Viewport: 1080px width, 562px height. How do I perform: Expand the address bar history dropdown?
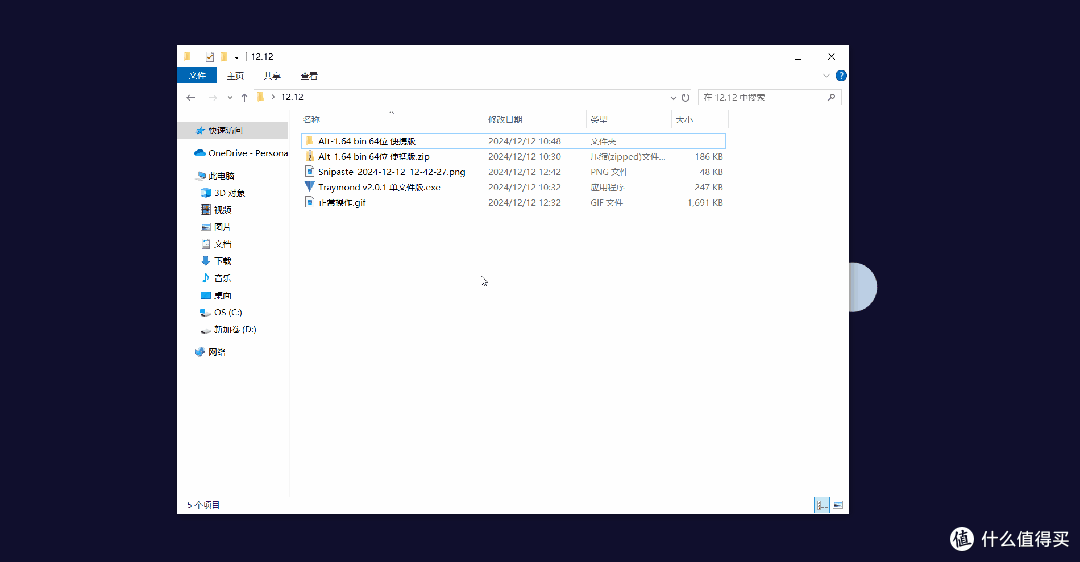(x=673, y=98)
